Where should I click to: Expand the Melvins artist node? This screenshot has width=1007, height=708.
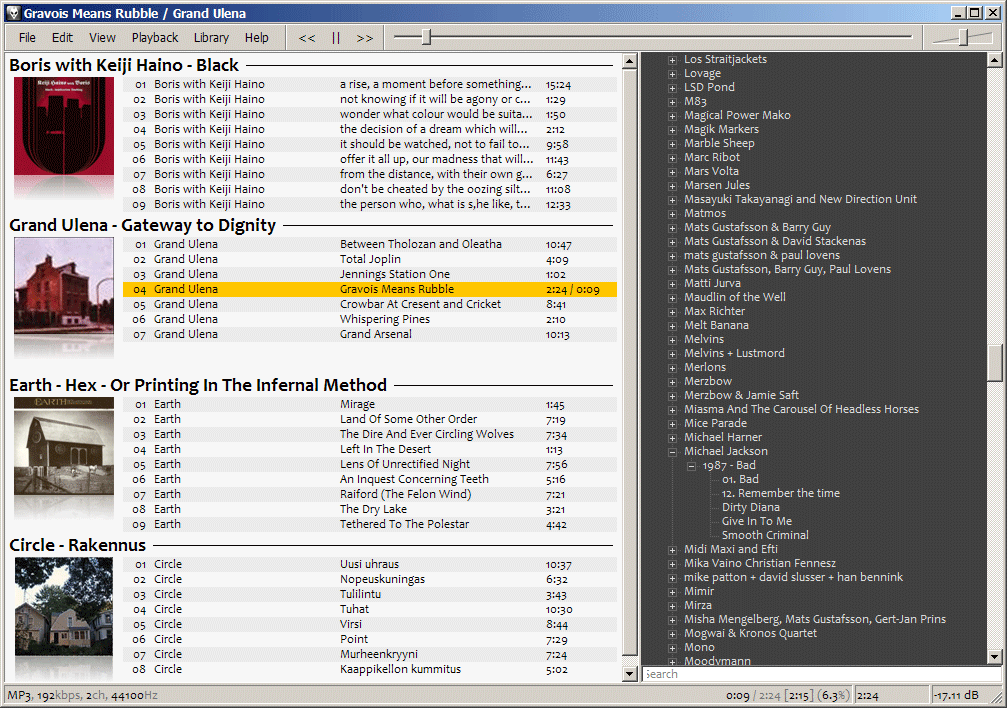[673, 340]
